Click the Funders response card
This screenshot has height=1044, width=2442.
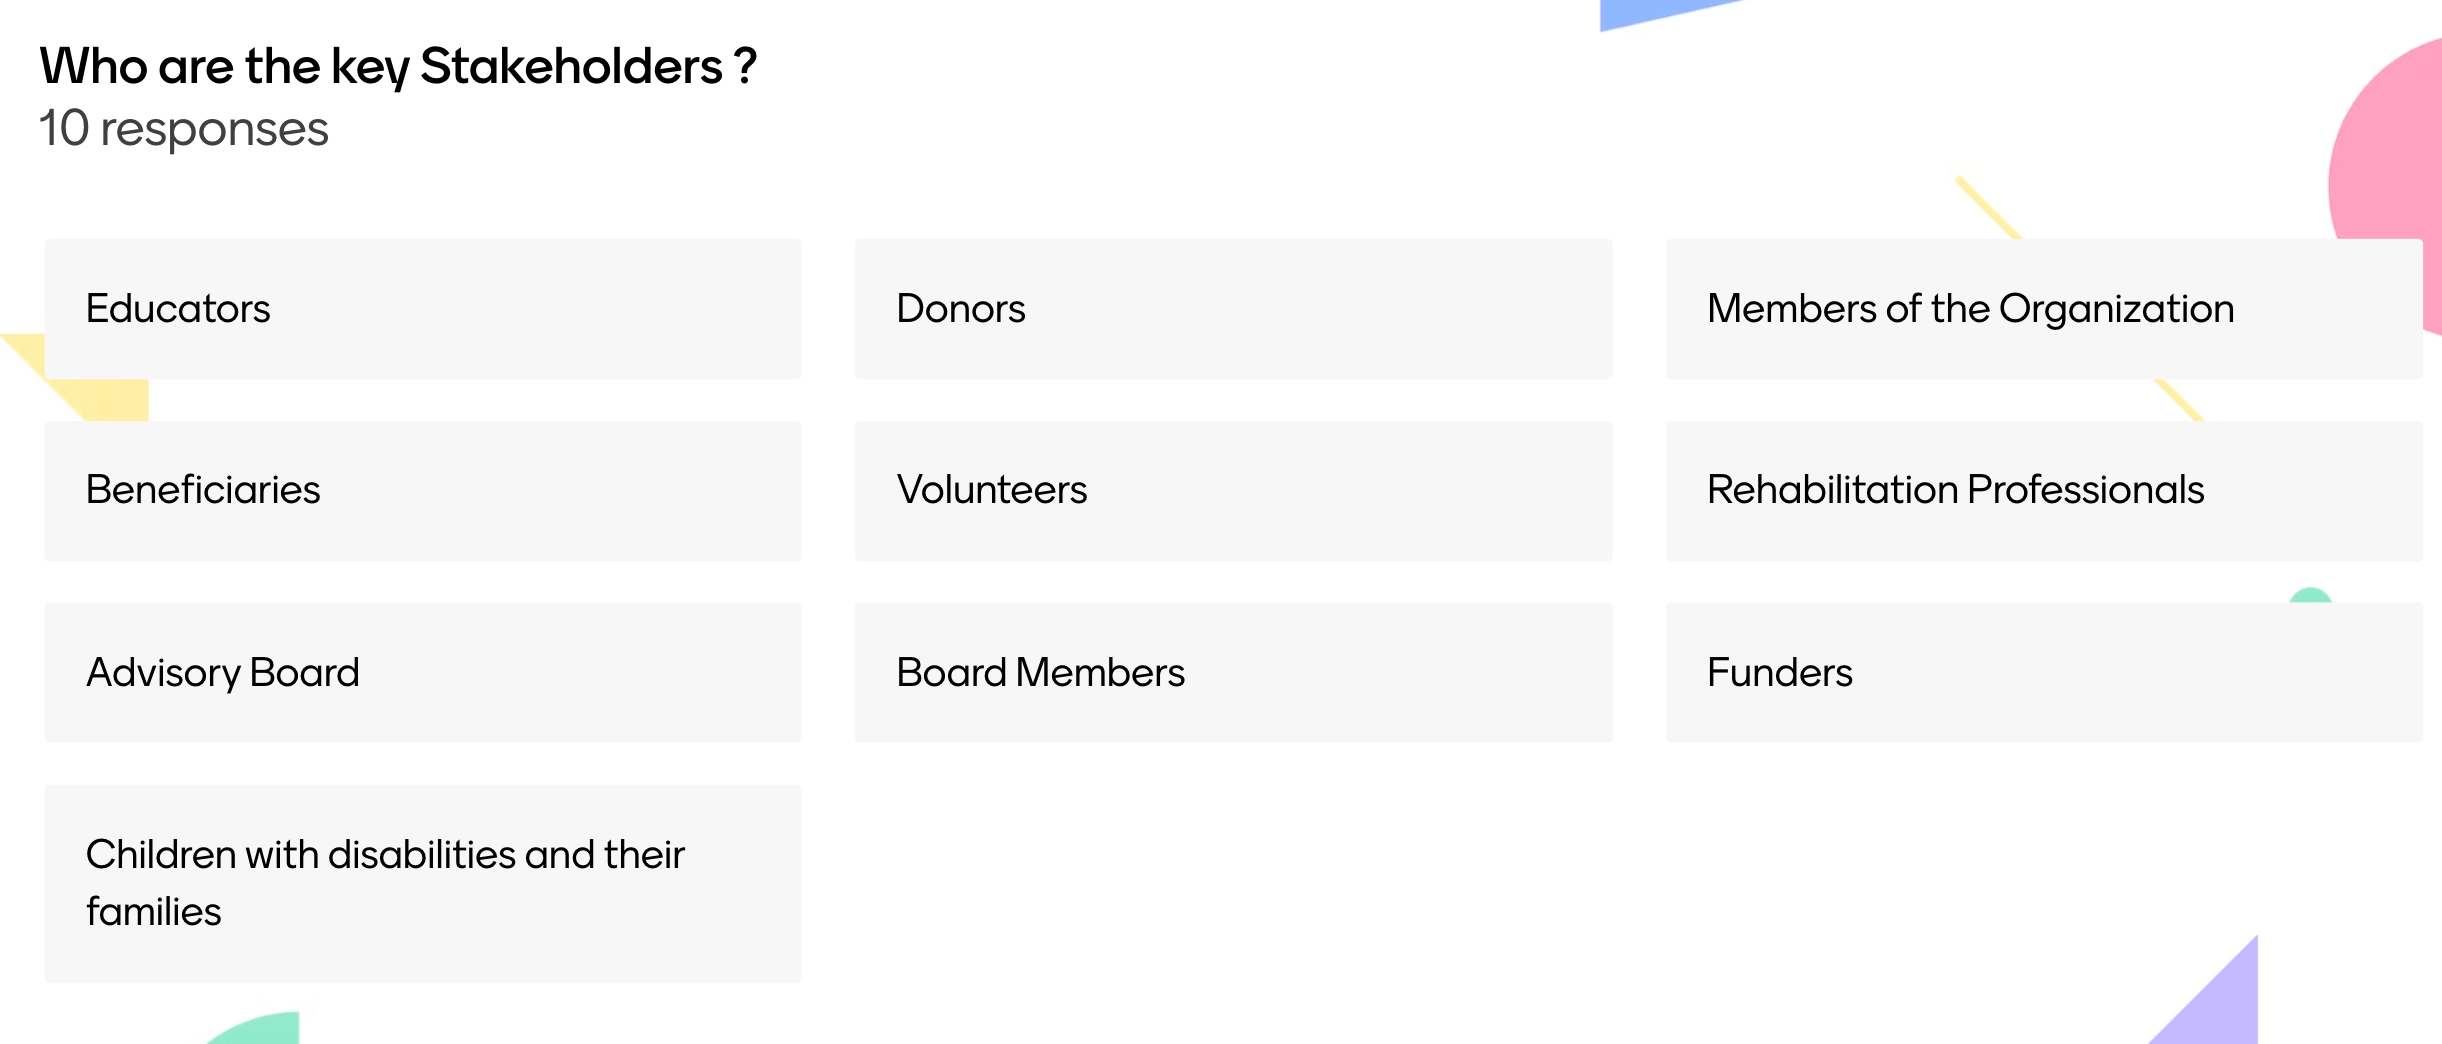2043,672
